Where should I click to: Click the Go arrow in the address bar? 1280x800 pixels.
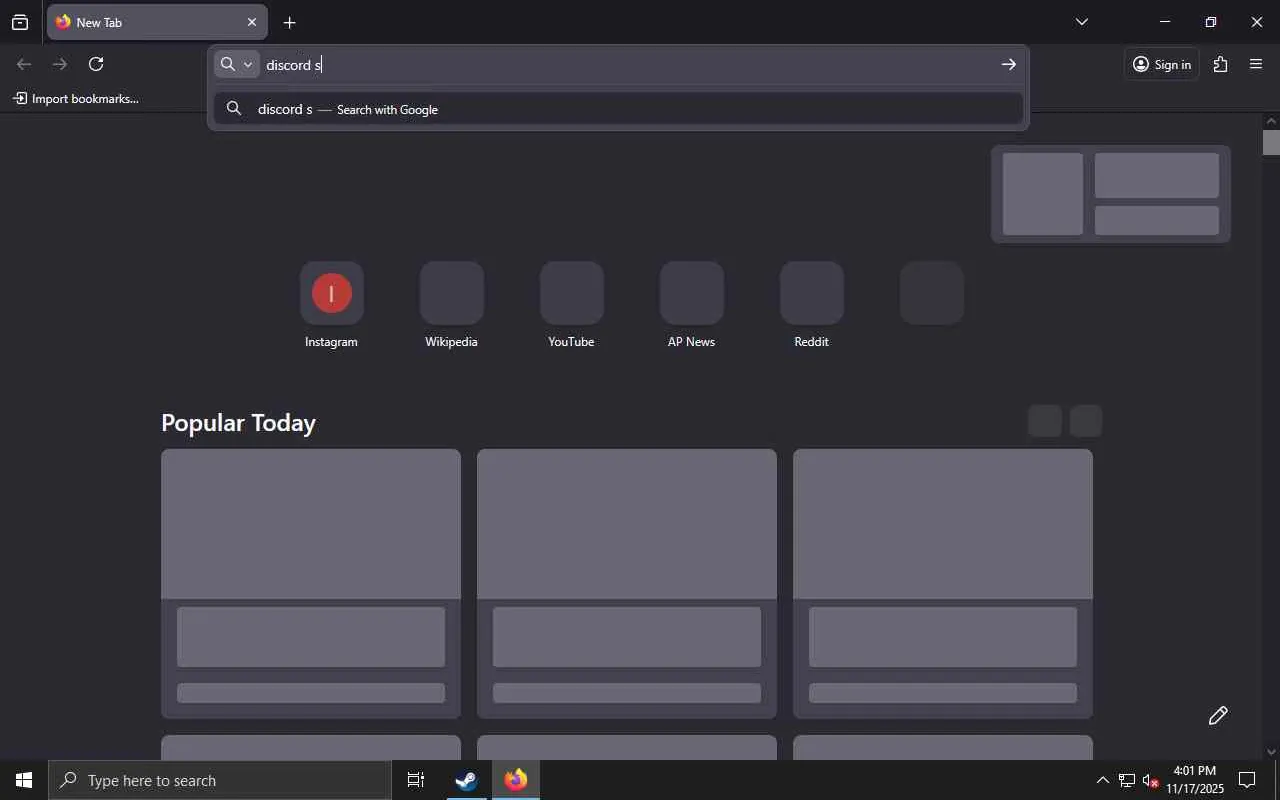coord(1008,65)
